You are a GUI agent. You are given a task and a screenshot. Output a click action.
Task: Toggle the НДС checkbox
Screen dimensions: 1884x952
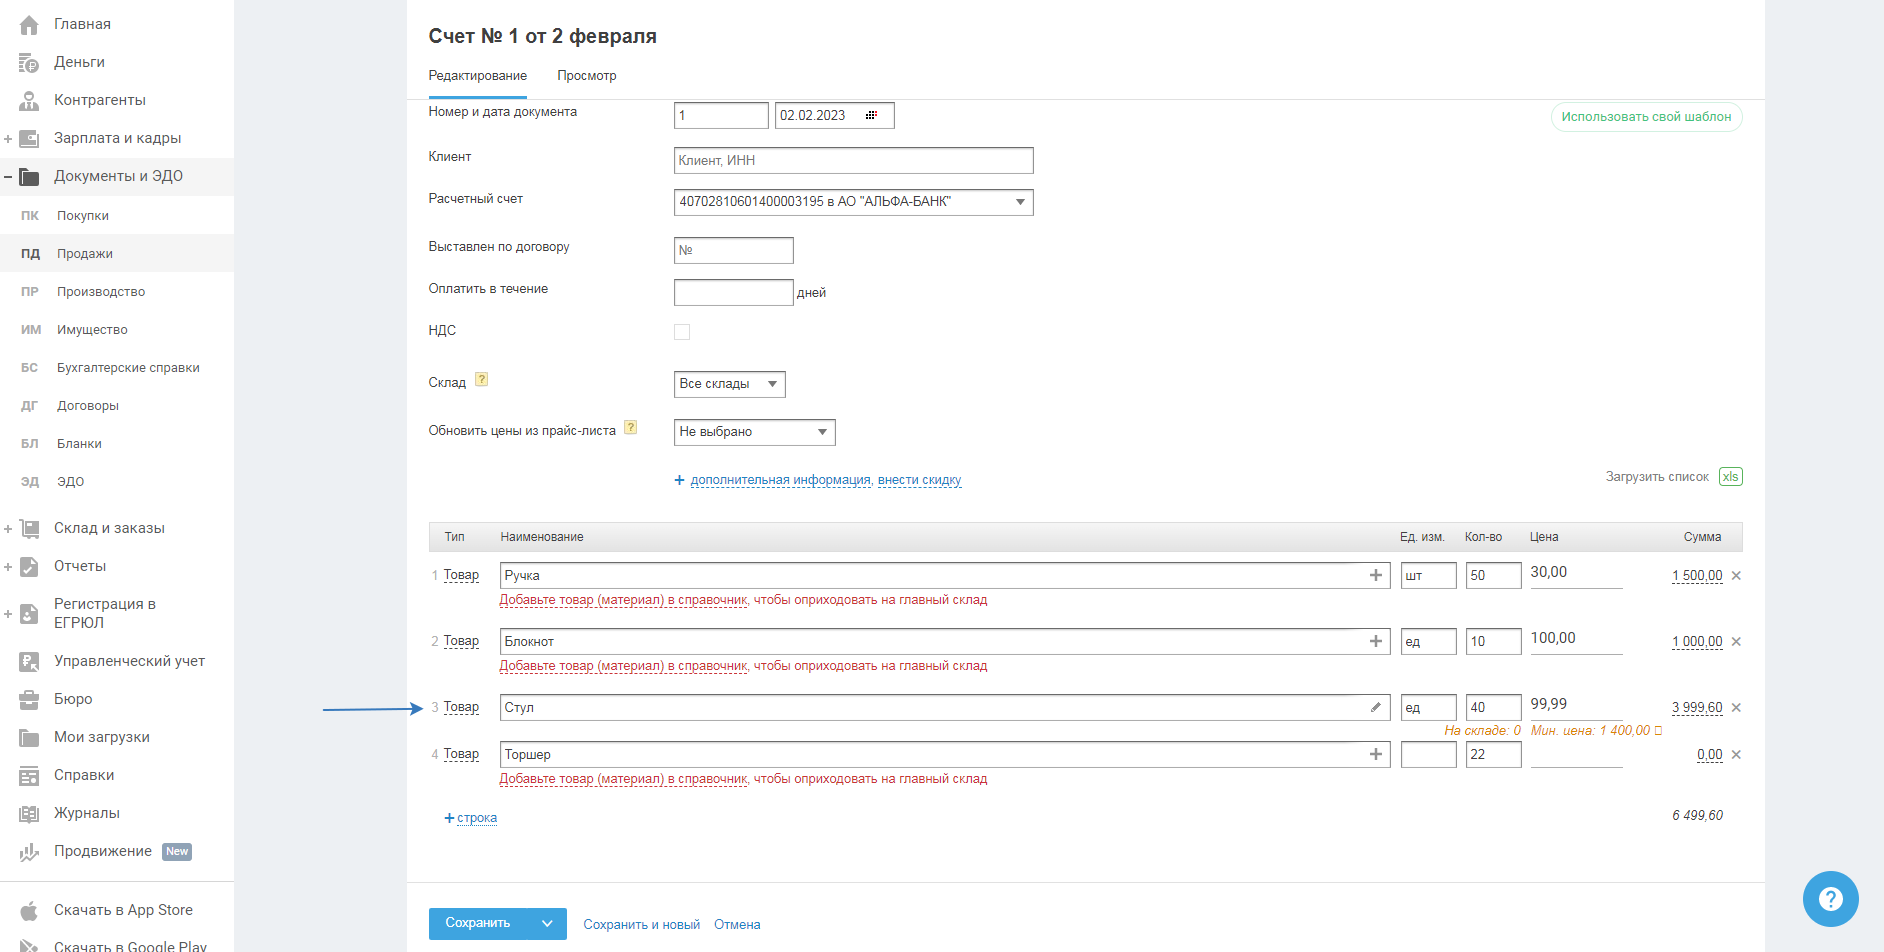(682, 332)
